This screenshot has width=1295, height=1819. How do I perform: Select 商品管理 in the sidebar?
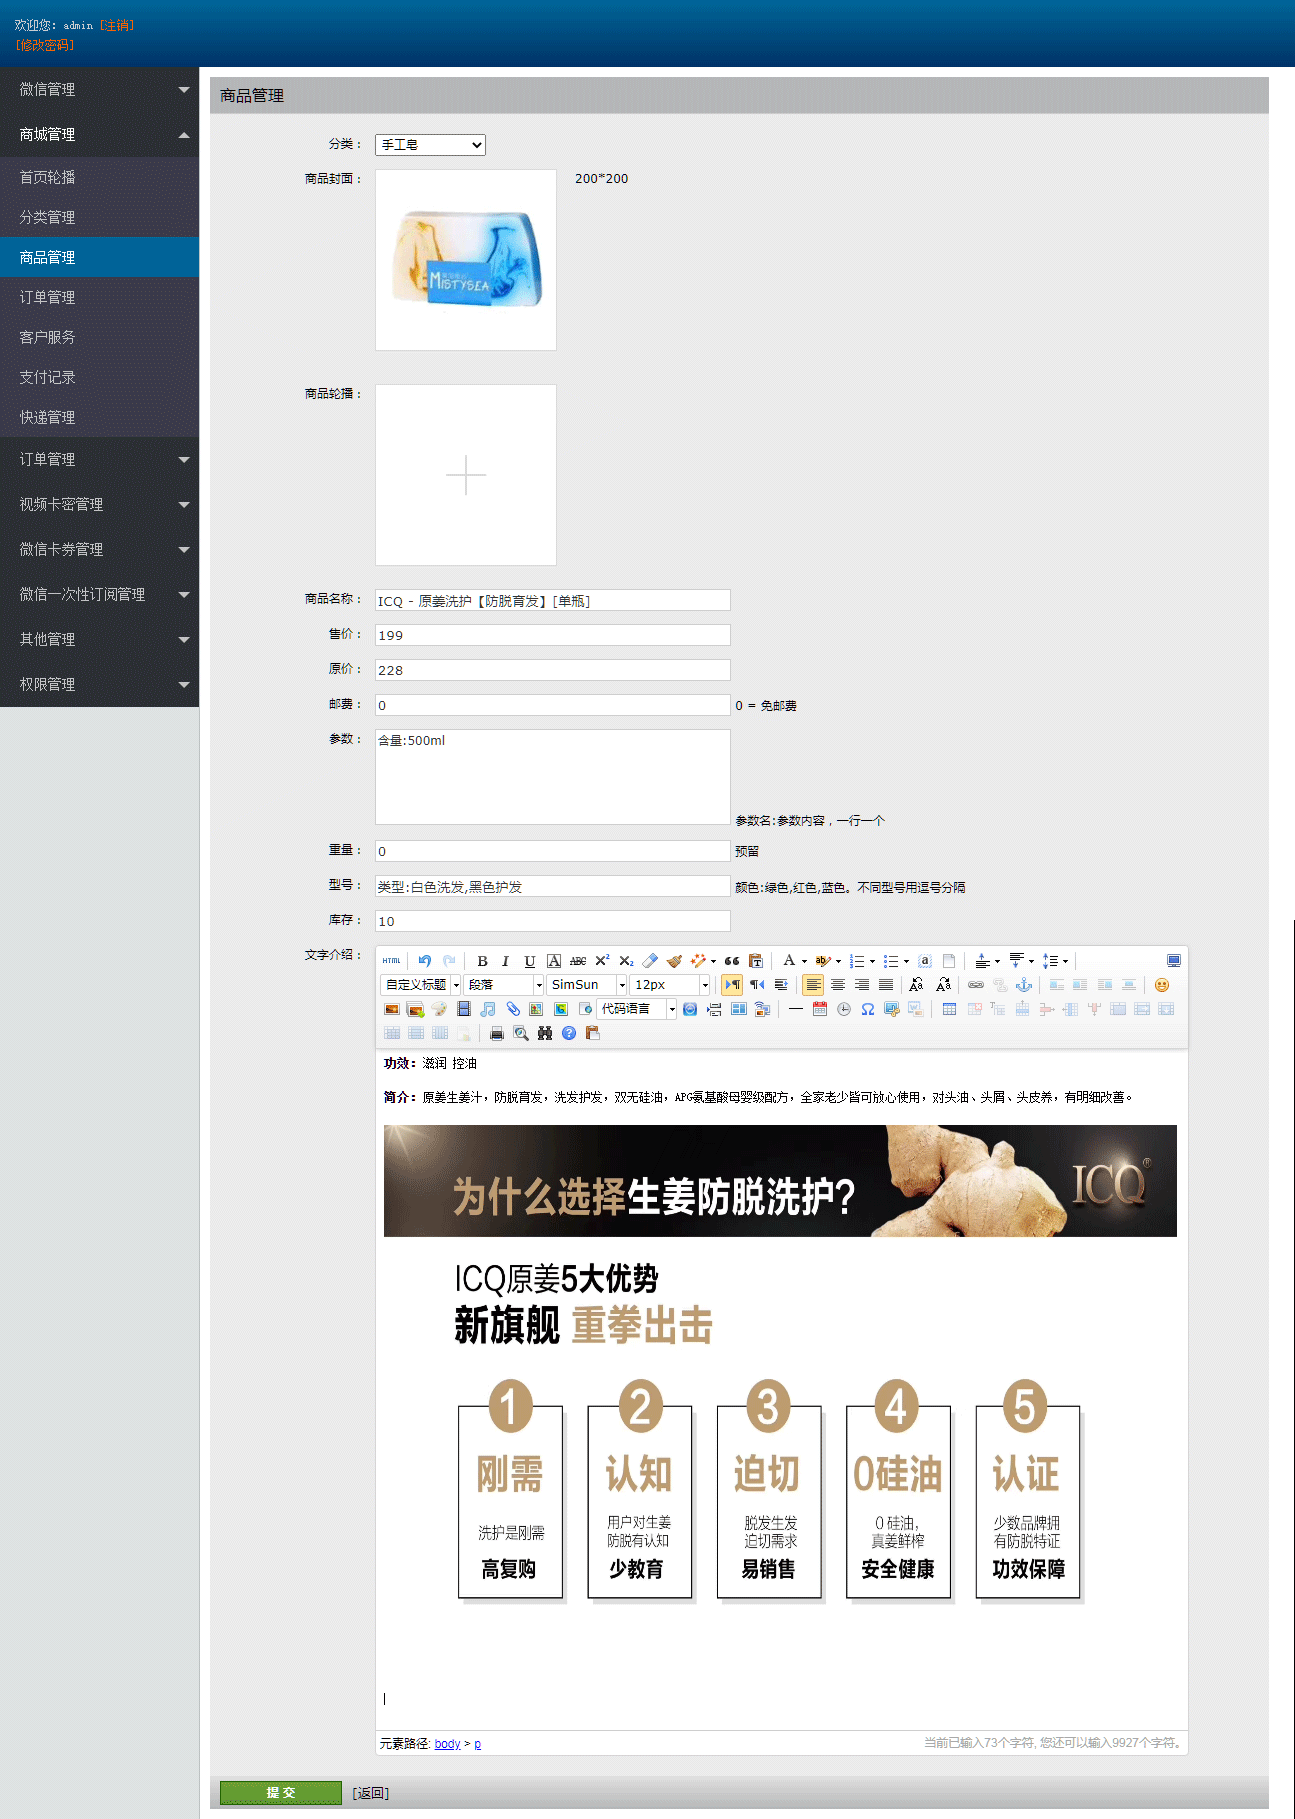coord(99,257)
